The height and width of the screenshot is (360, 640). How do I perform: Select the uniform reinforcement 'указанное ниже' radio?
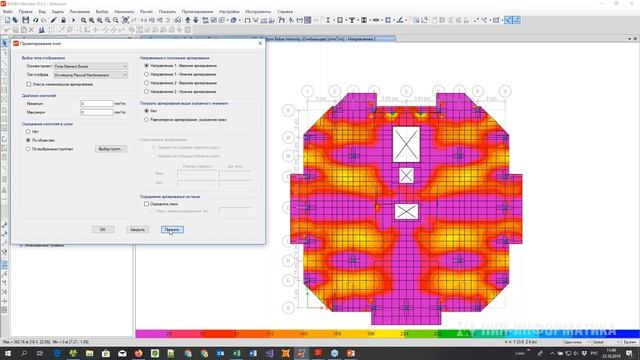[147, 120]
